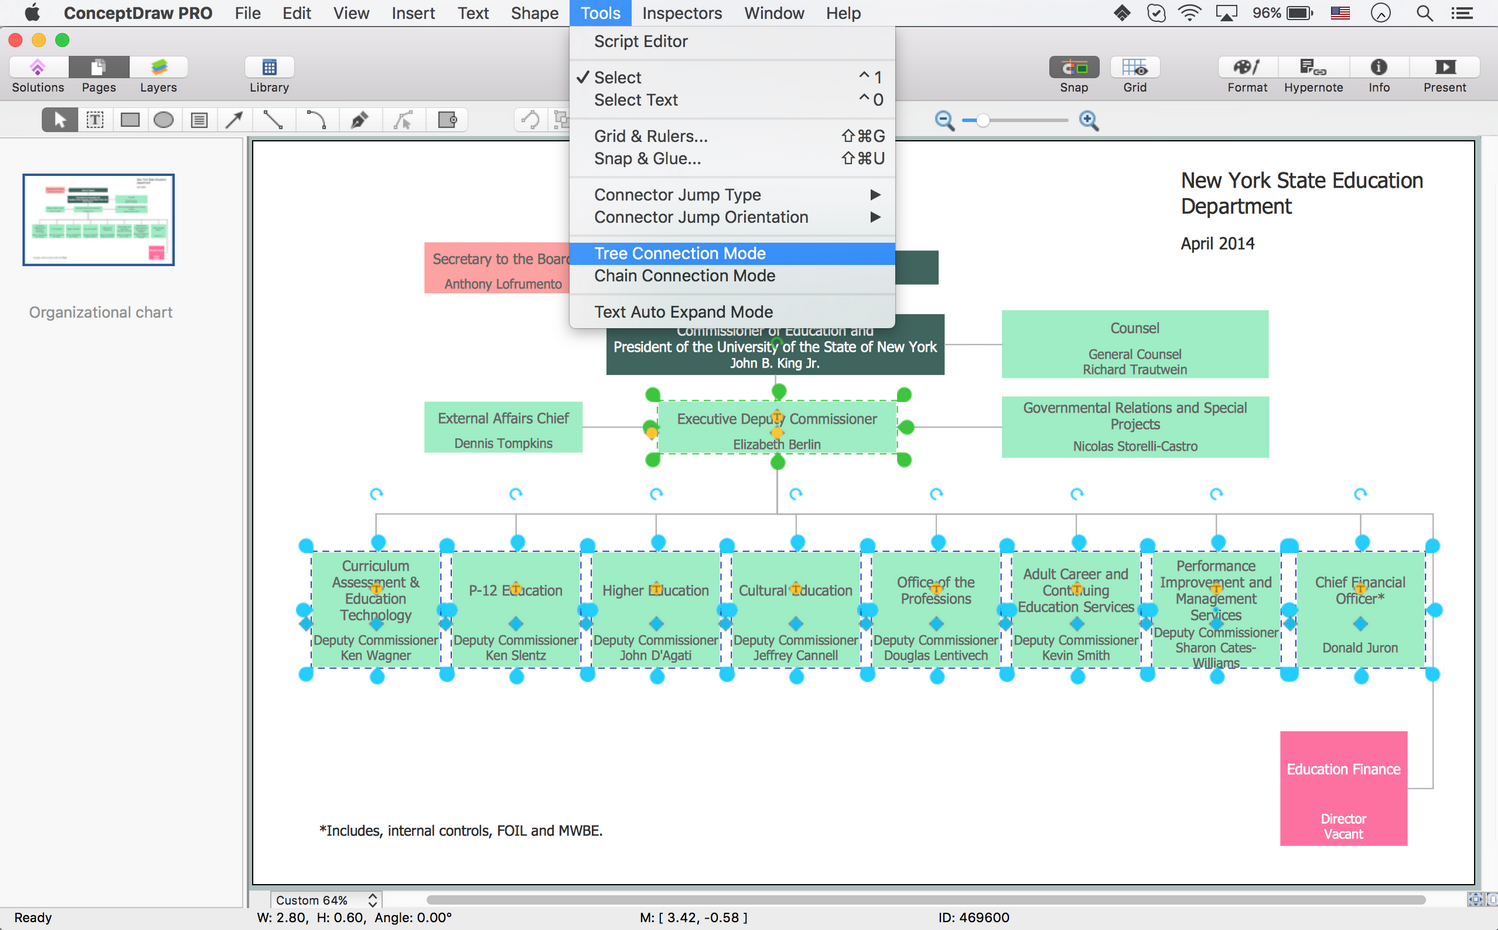Open the Solutions panel icon
This screenshot has width=1498, height=930.
click(38, 67)
